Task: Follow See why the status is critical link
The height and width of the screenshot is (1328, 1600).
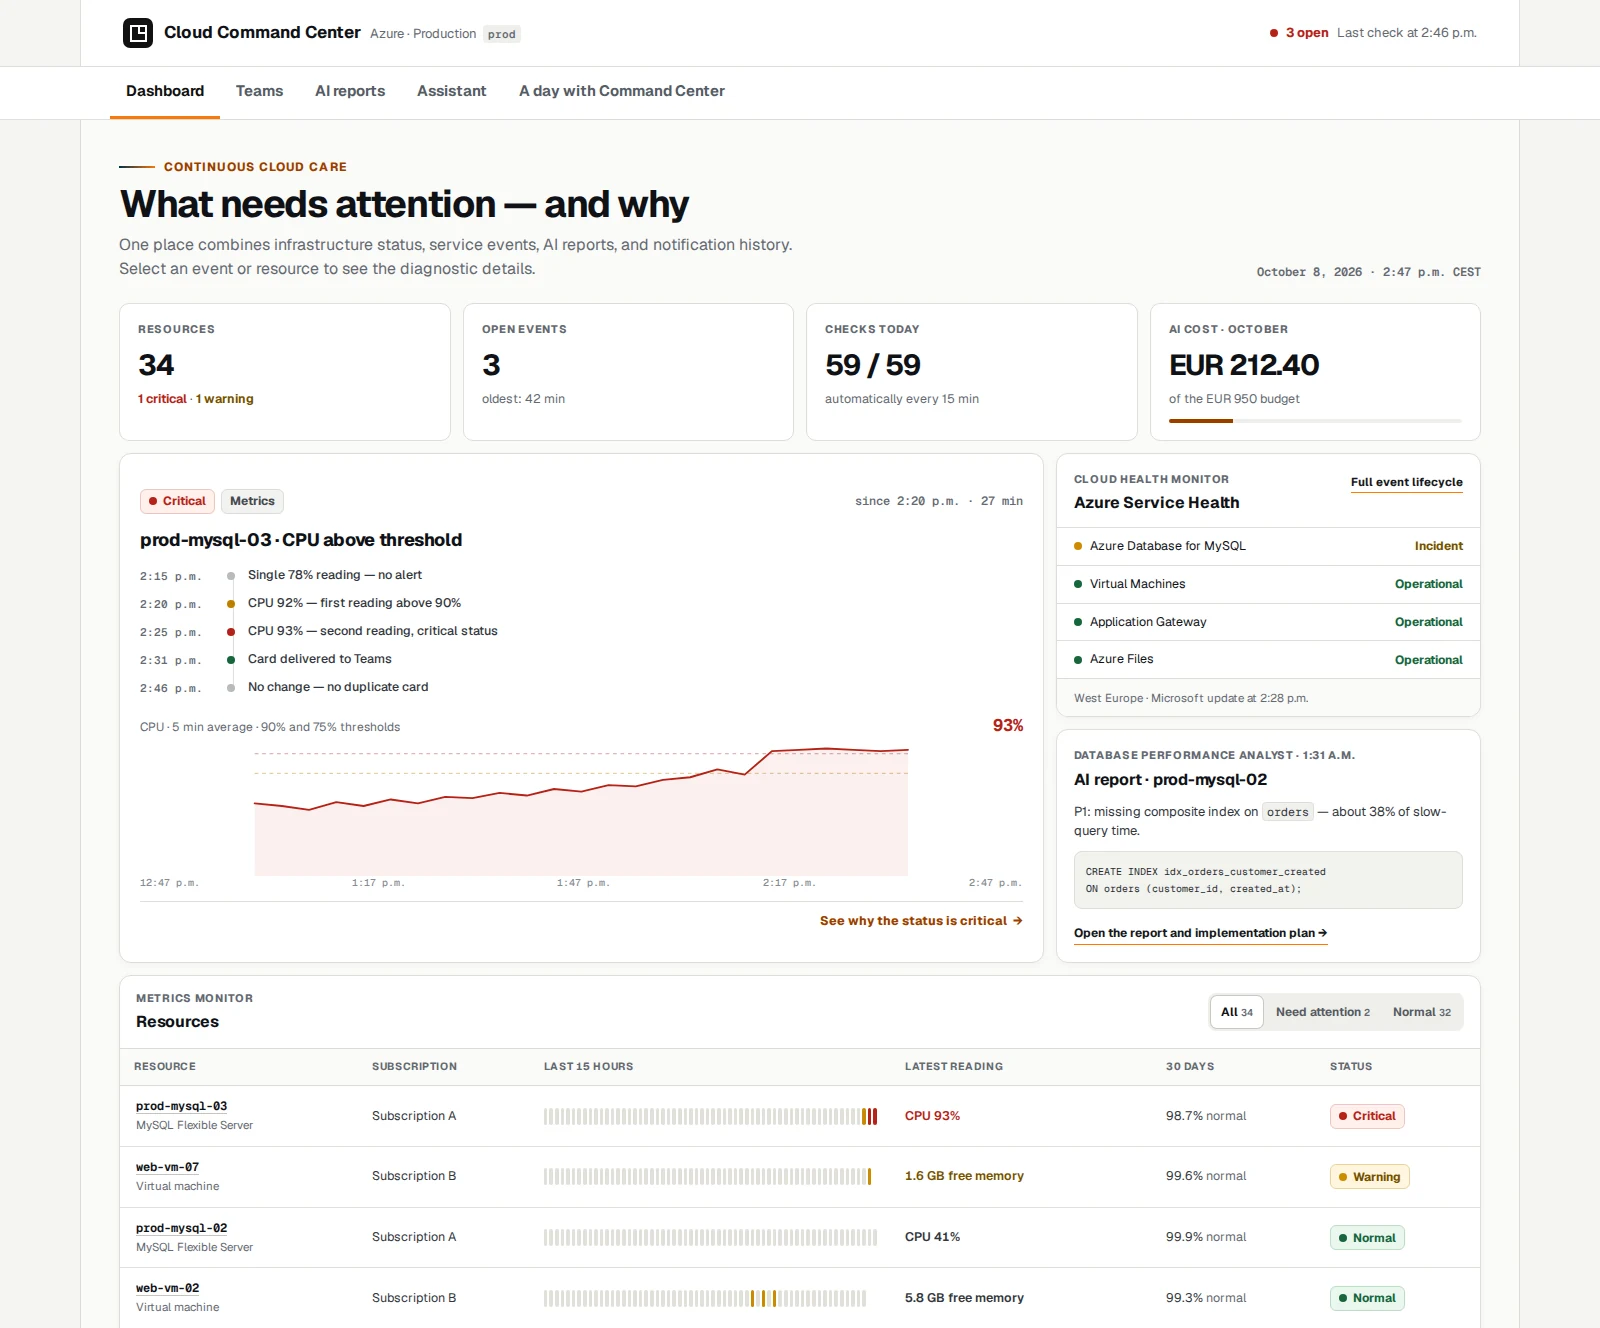Action: tap(921, 921)
